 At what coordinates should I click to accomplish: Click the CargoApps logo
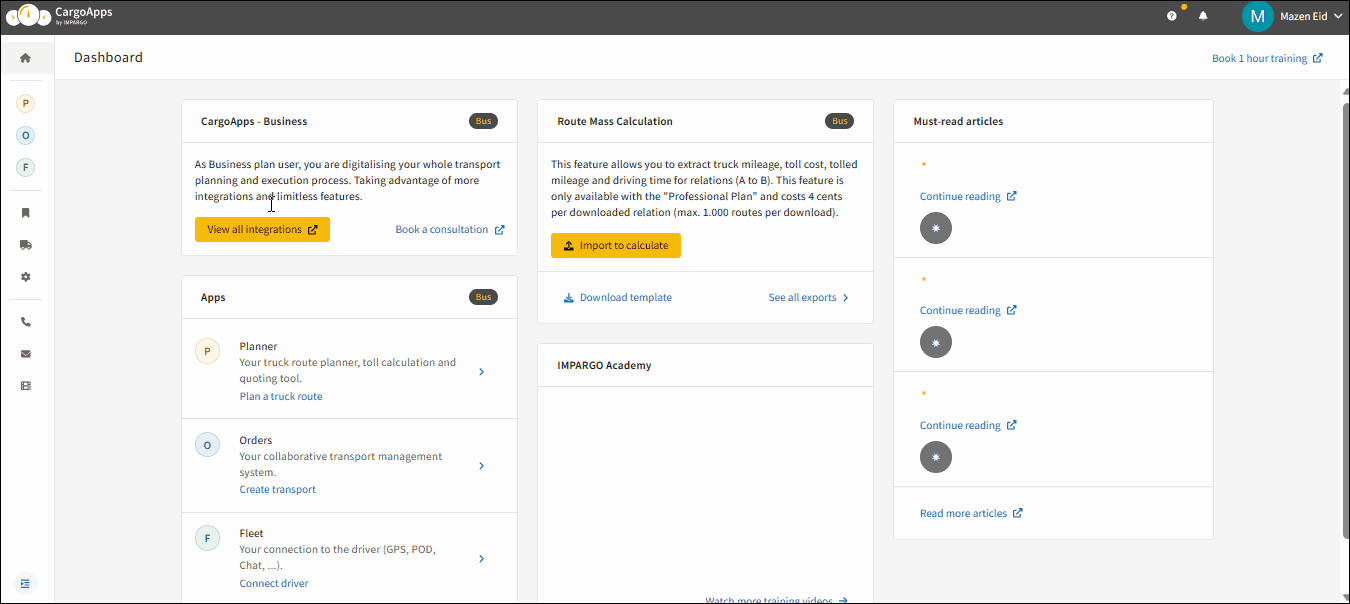(x=60, y=15)
